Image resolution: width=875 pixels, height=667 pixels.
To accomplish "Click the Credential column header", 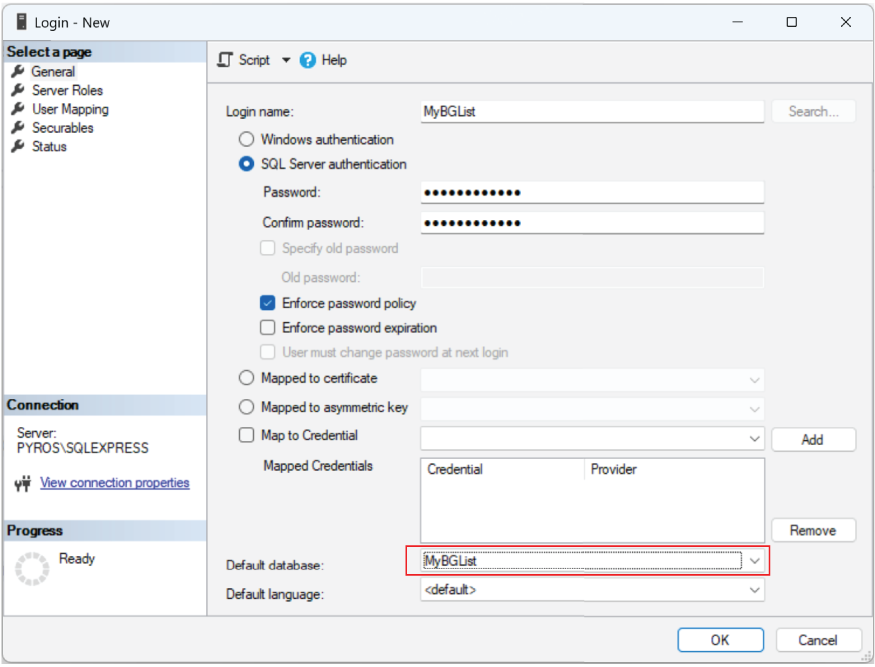I will (502, 469).
